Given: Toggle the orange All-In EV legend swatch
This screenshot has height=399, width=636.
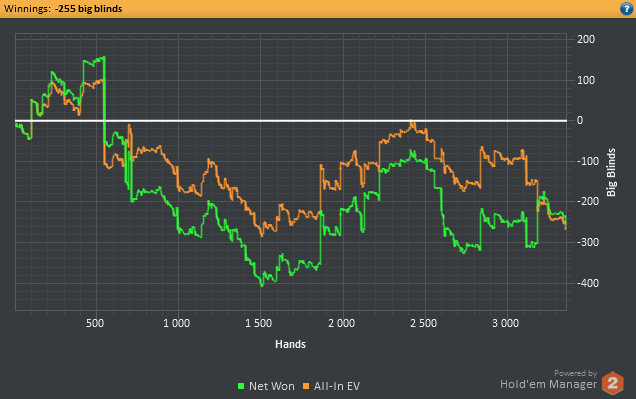Looking at the screenshot, I should 306,386.
